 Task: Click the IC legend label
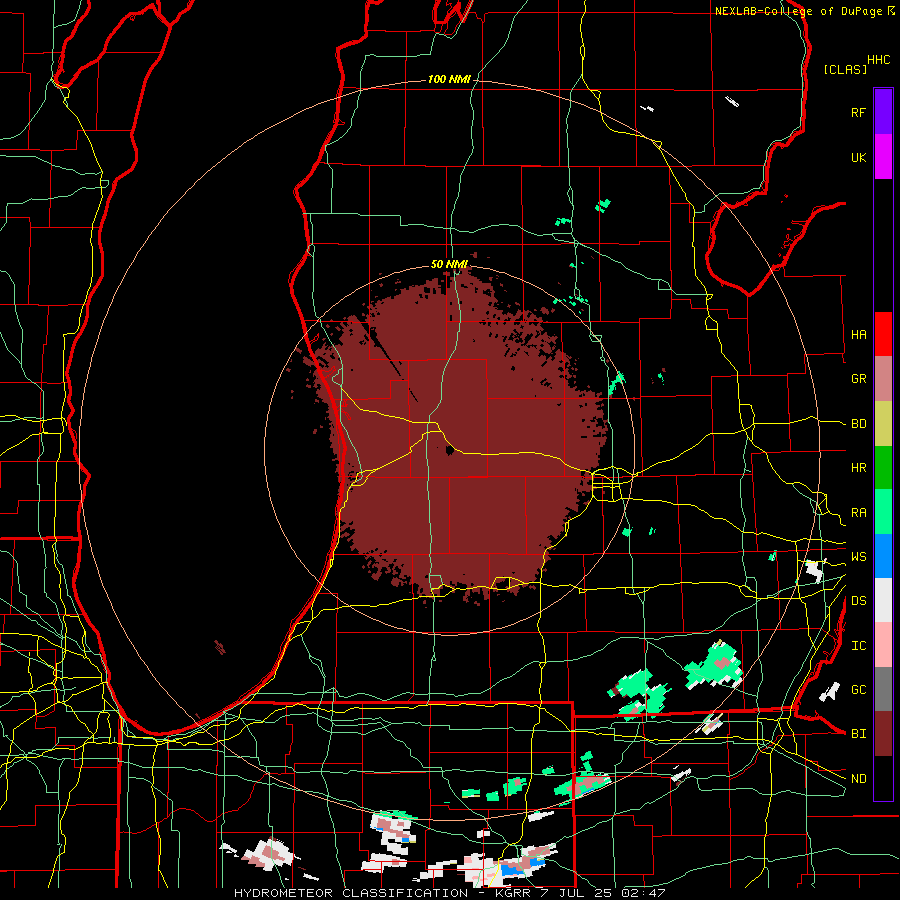[858, 646]
